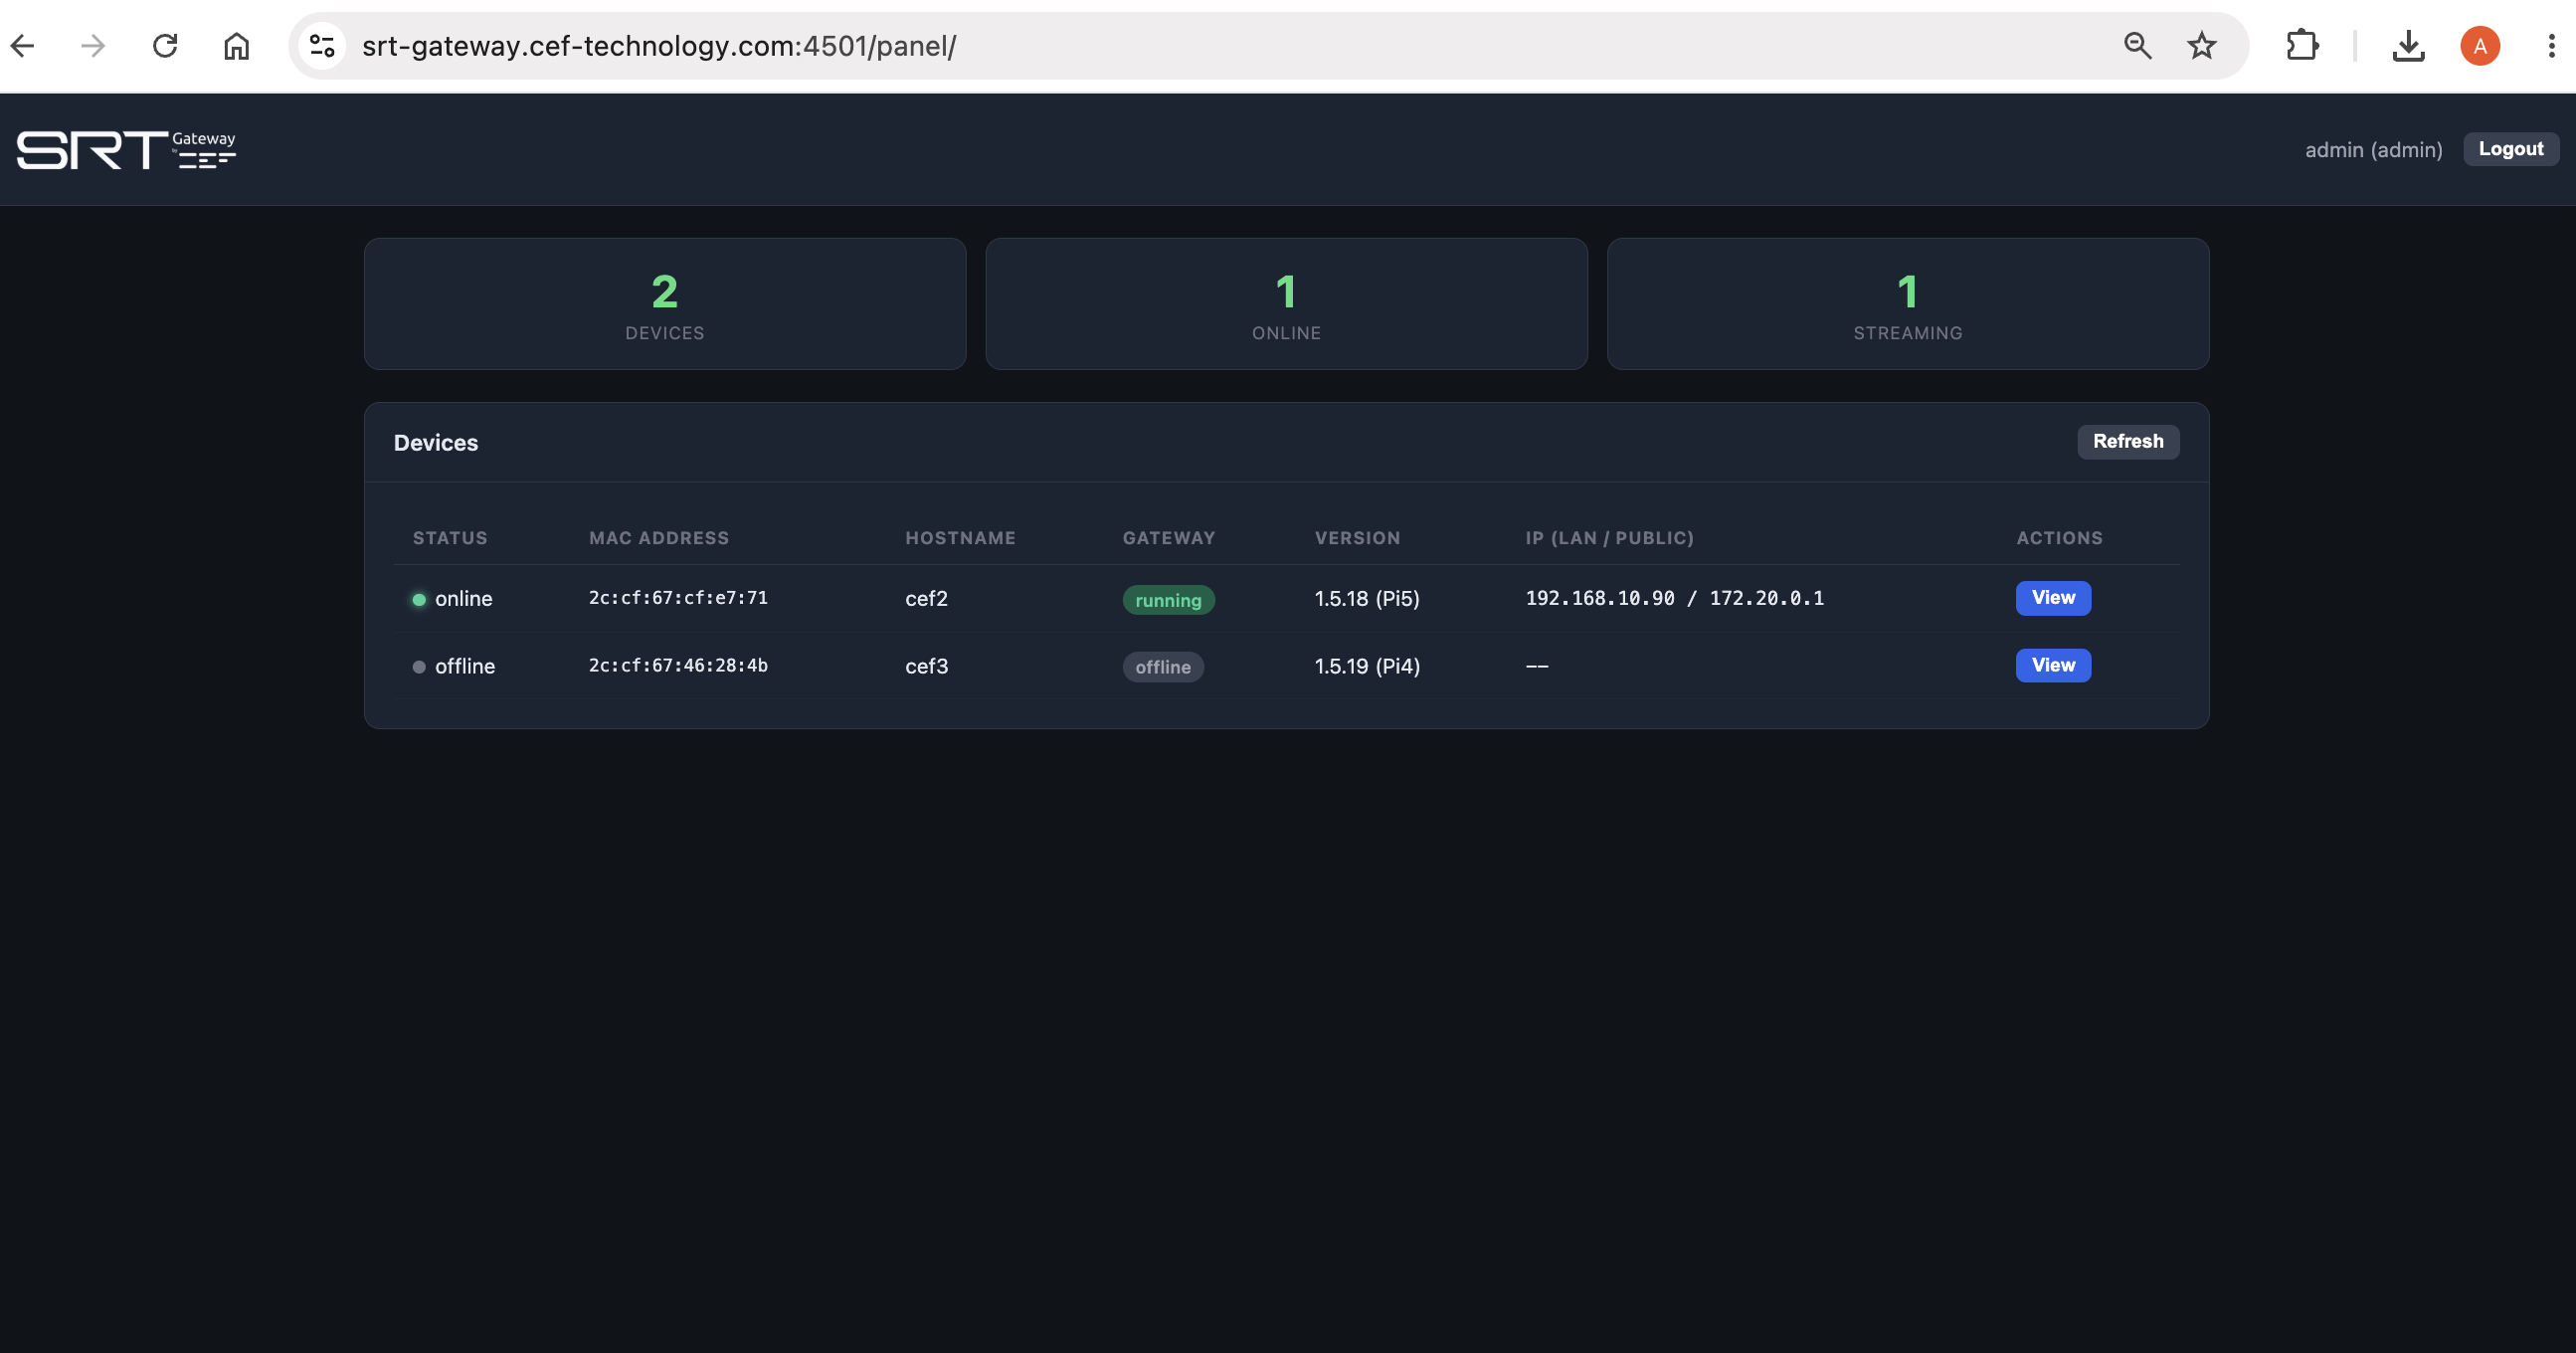Log out using the Logout button

(x=2510, y=149)
